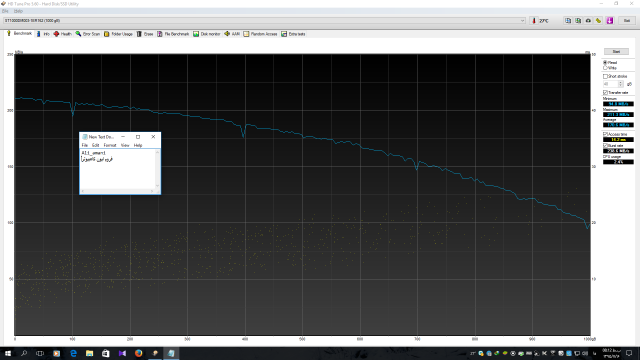
Task: Open Notepad's Format menu
Action: [x=110, y=145]
